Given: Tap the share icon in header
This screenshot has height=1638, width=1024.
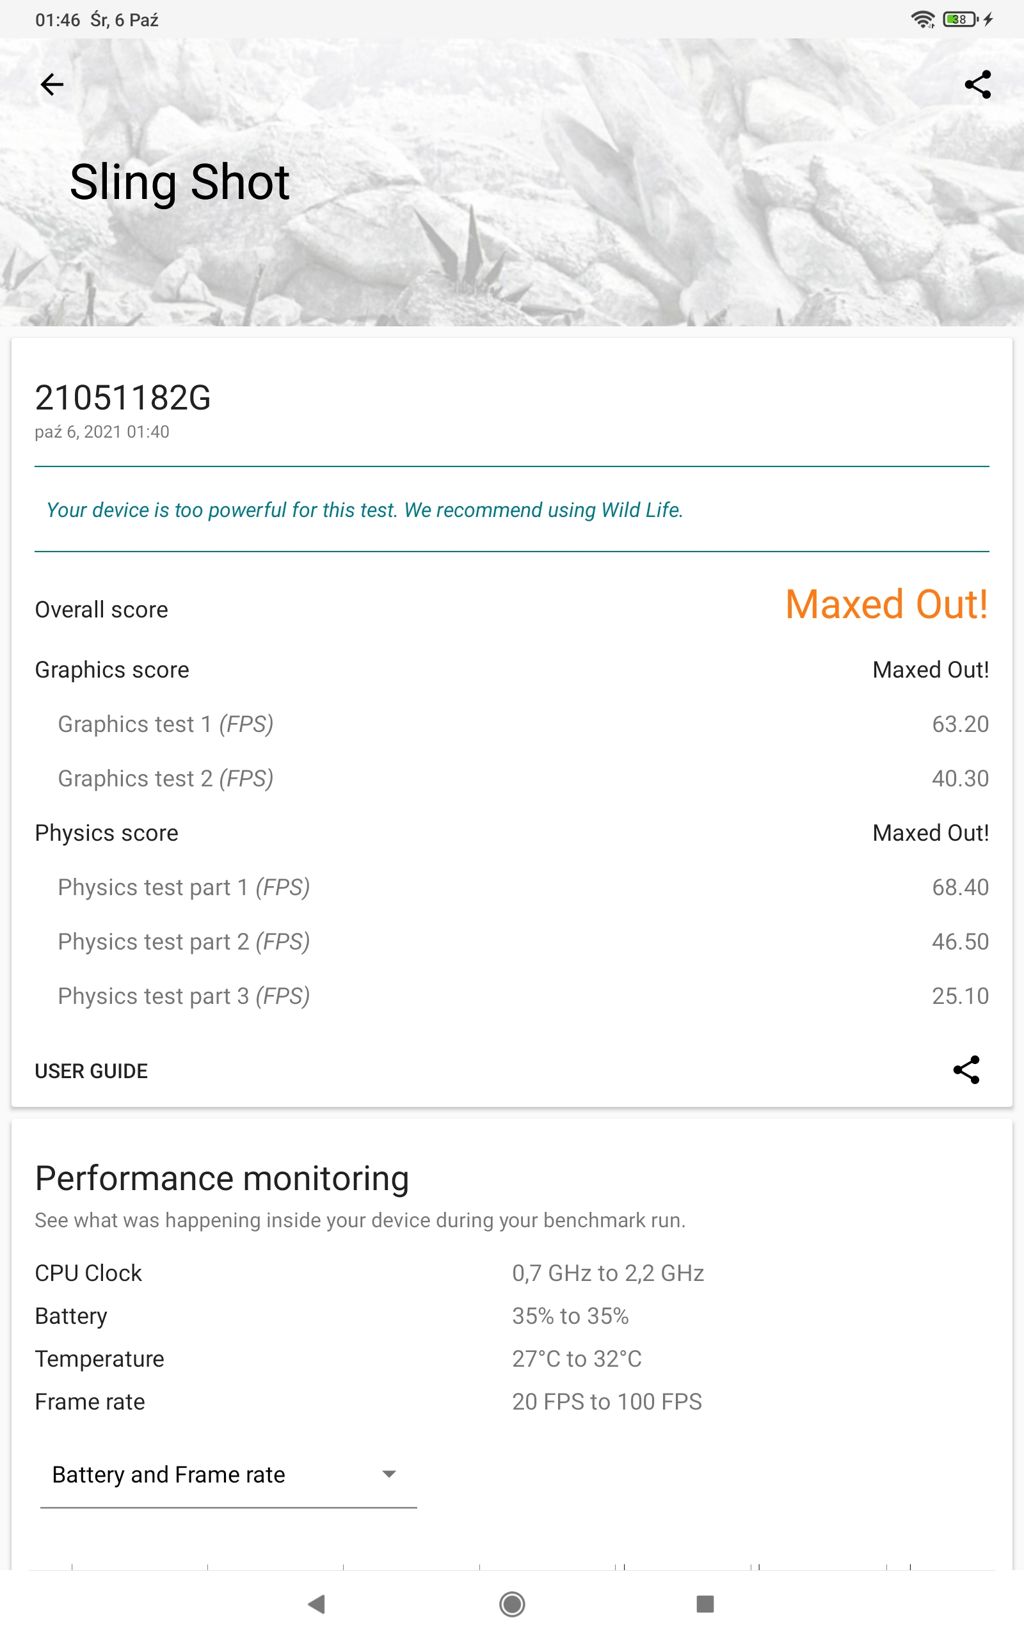Looking at the screenshot, I should [977, 85].
